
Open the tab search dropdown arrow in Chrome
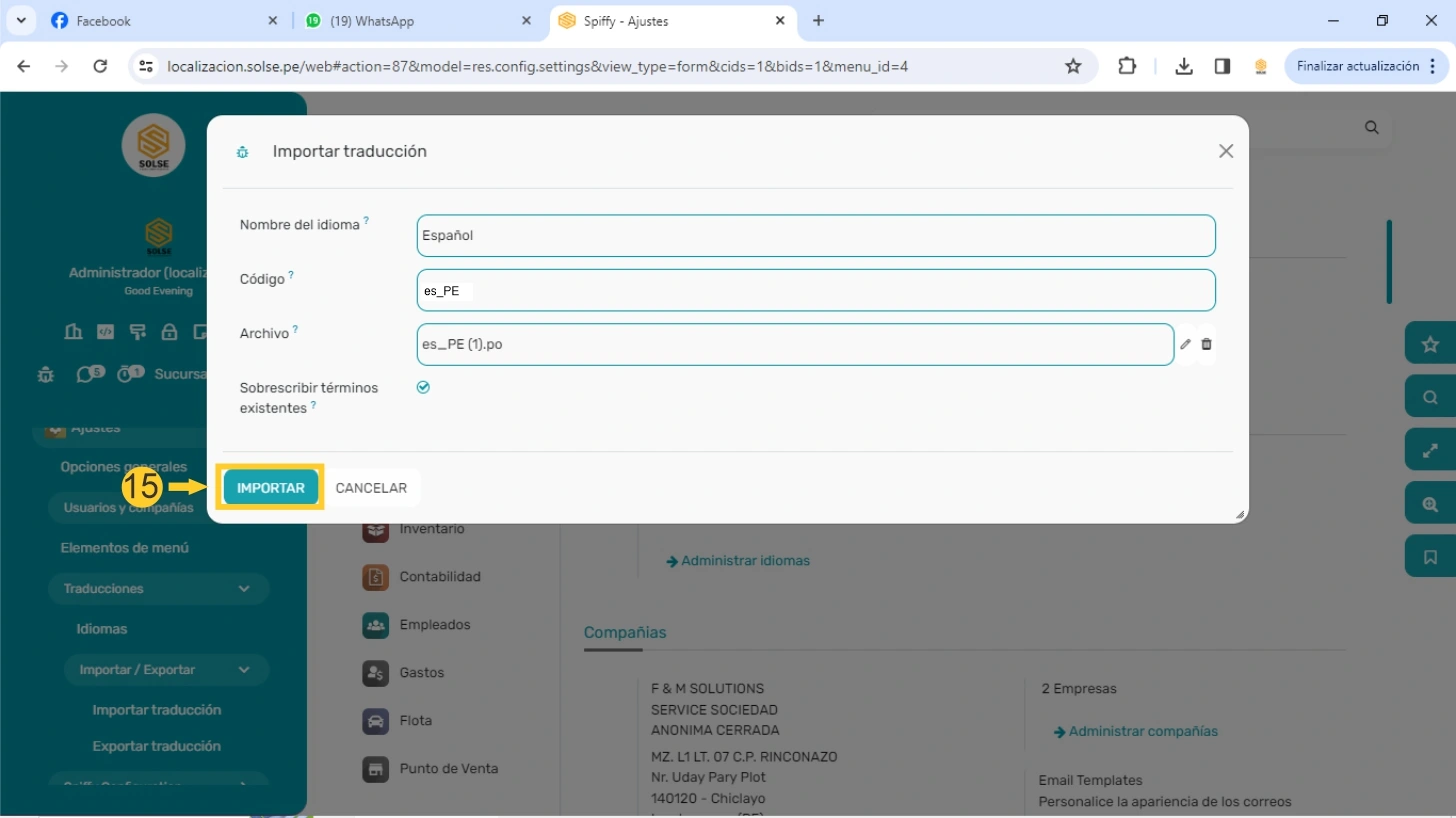(x=20, y=20)
